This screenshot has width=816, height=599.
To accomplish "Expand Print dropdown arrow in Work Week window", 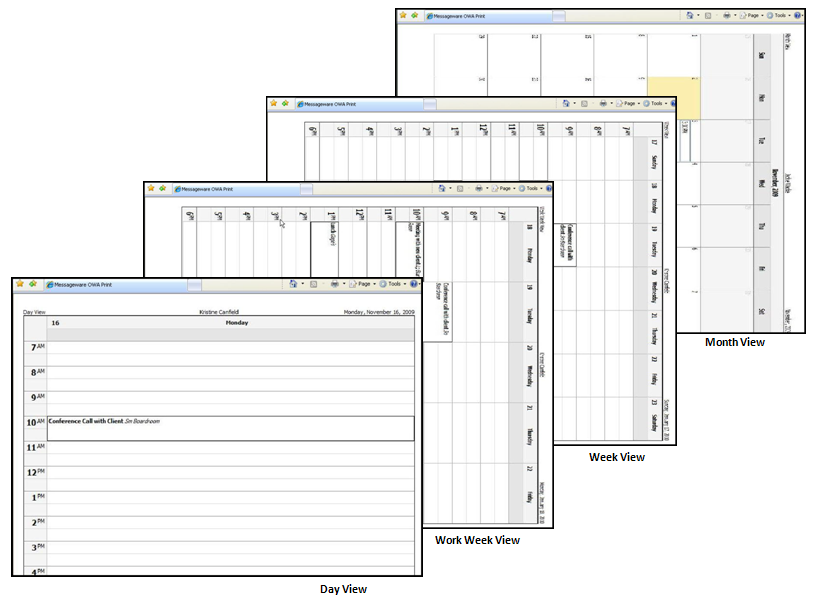I will coord(487,188).
